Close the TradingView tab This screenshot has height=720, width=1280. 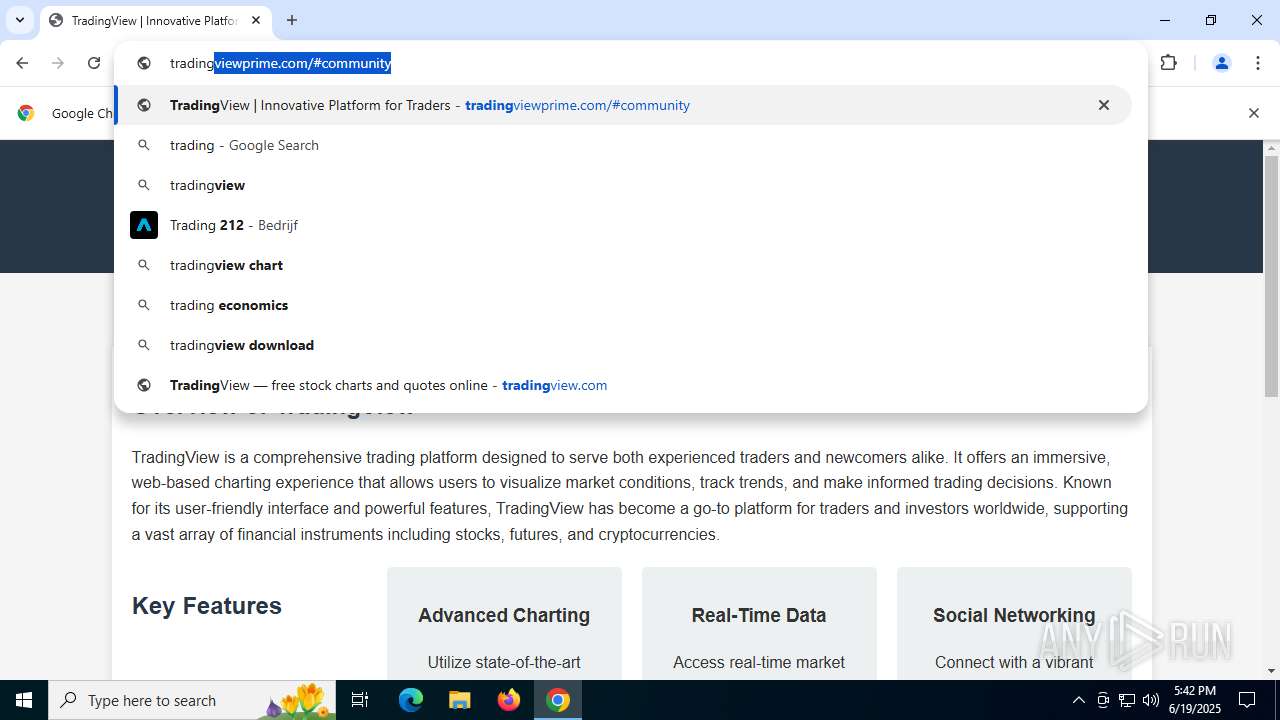pos(256,20)
